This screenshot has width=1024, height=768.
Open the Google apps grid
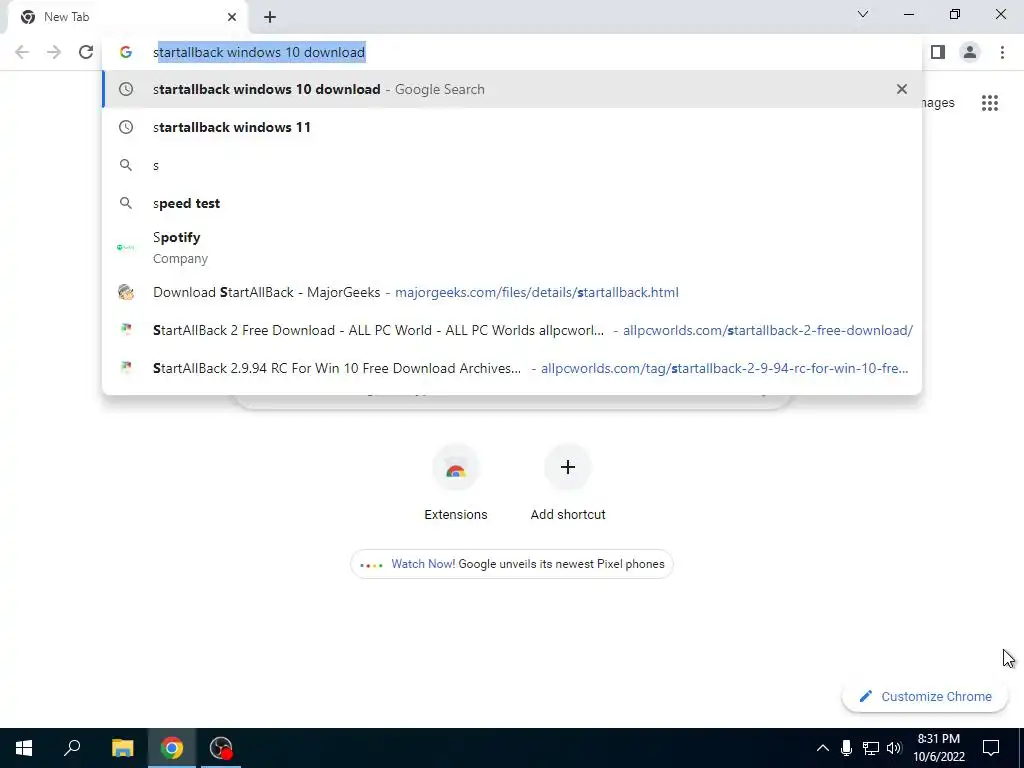(989, 103)
